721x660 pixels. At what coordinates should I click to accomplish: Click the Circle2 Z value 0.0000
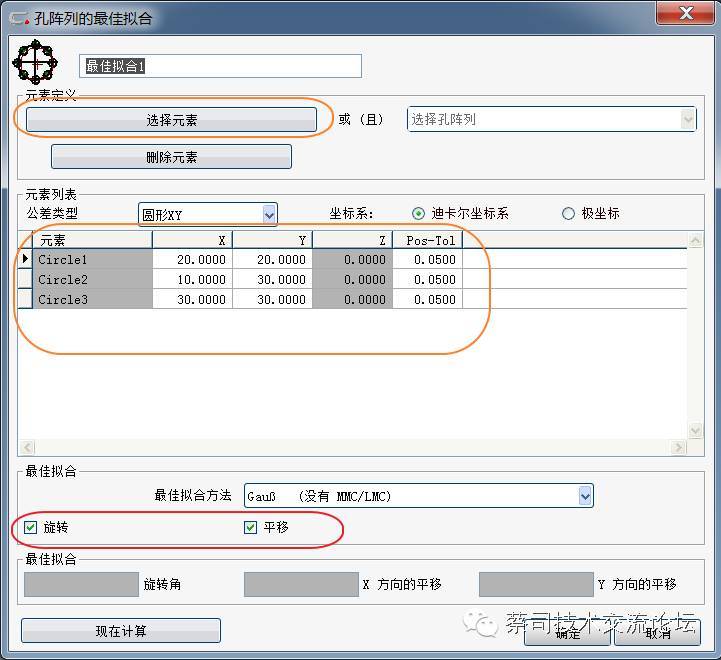(x=352, y=279)
